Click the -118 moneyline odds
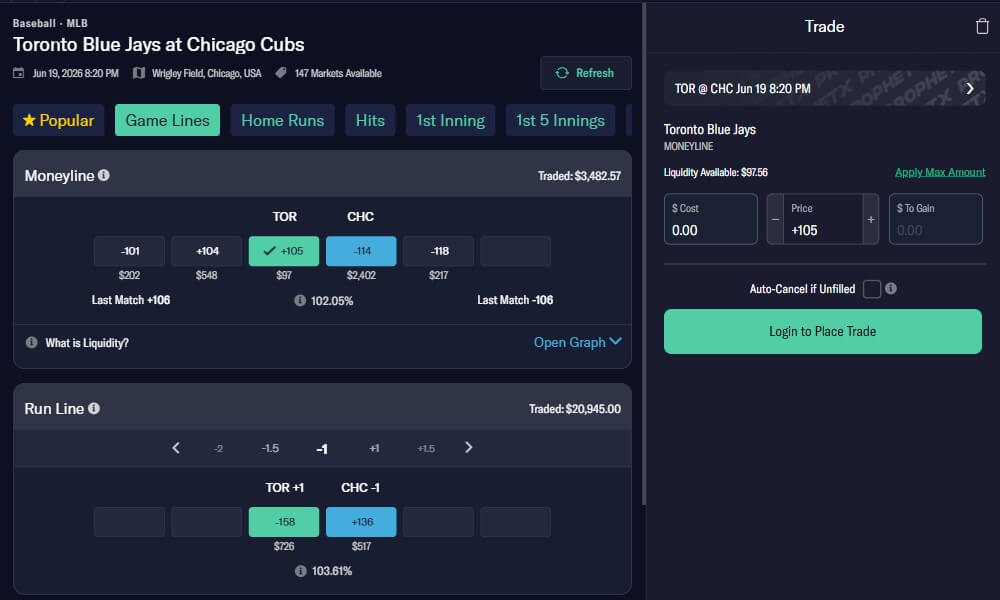This screenshot has height=600, width=1000. click(438, 251)
